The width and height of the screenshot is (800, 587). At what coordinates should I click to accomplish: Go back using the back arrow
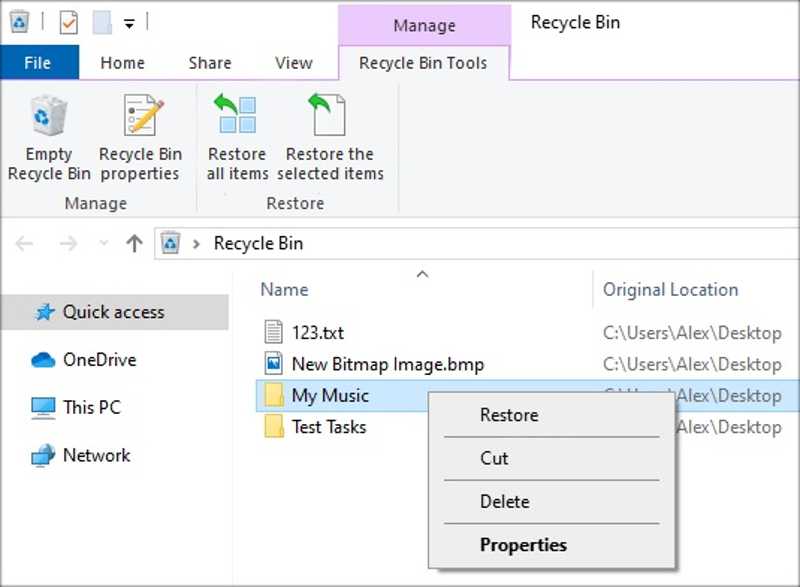[x=24, y=244]
